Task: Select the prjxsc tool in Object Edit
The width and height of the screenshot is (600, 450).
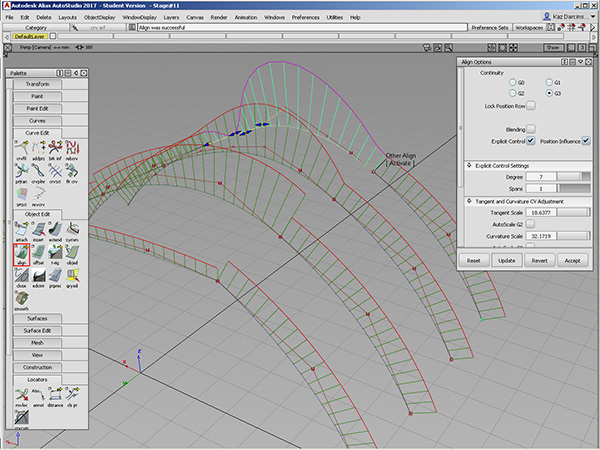Action: point(55,277)
